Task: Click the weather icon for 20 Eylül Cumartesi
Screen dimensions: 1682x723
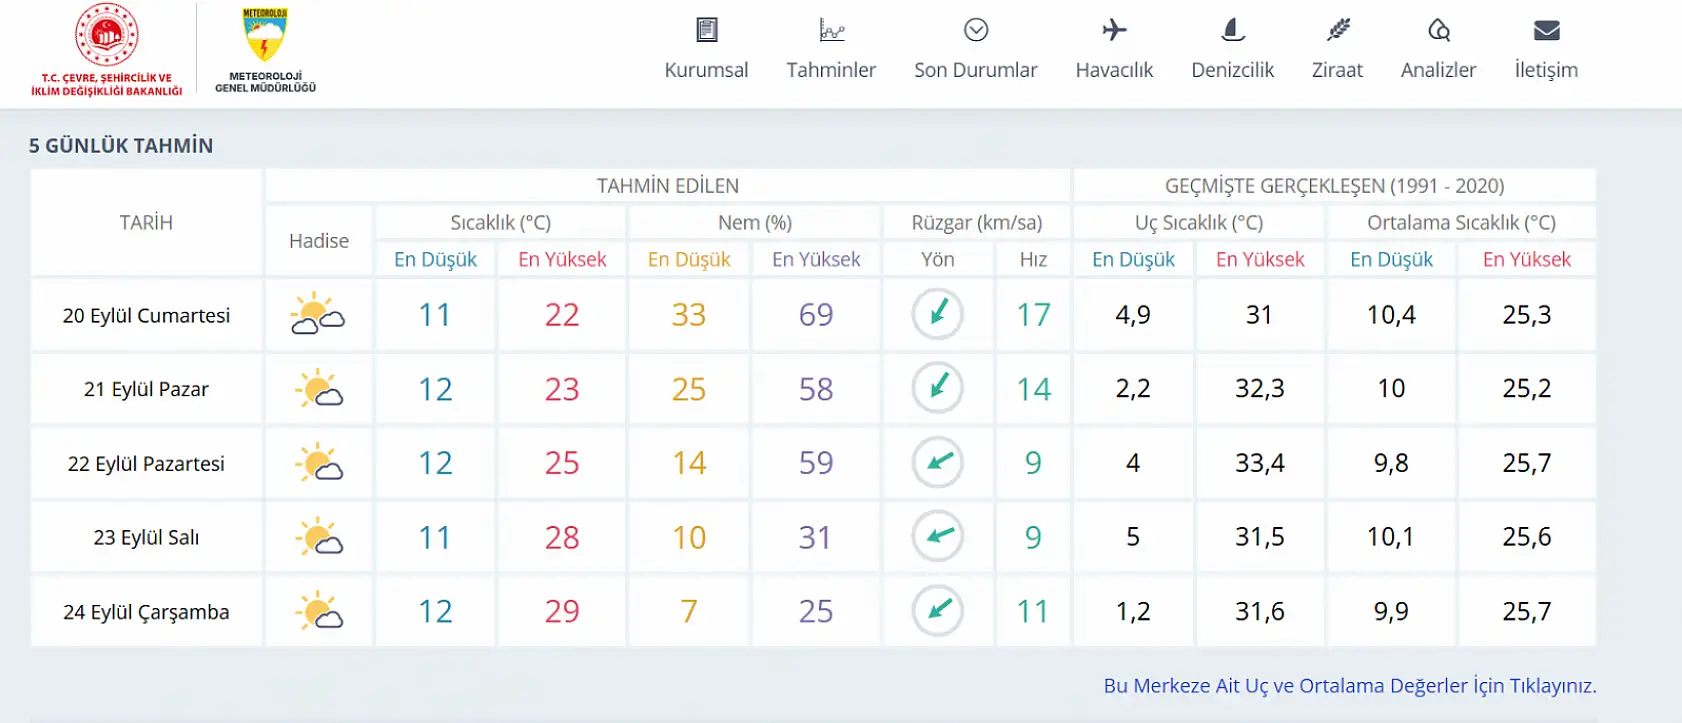Action: pyautogui.click(x=318, y=314)
